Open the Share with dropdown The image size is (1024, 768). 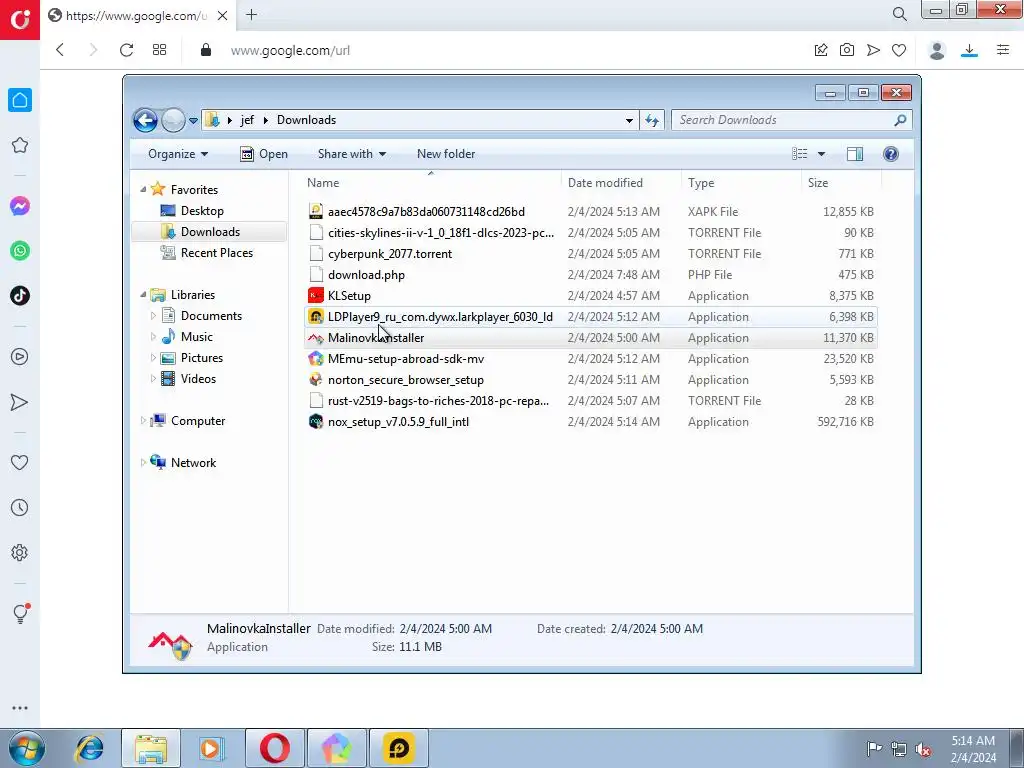pyautogui.click(x=351, y=153)
